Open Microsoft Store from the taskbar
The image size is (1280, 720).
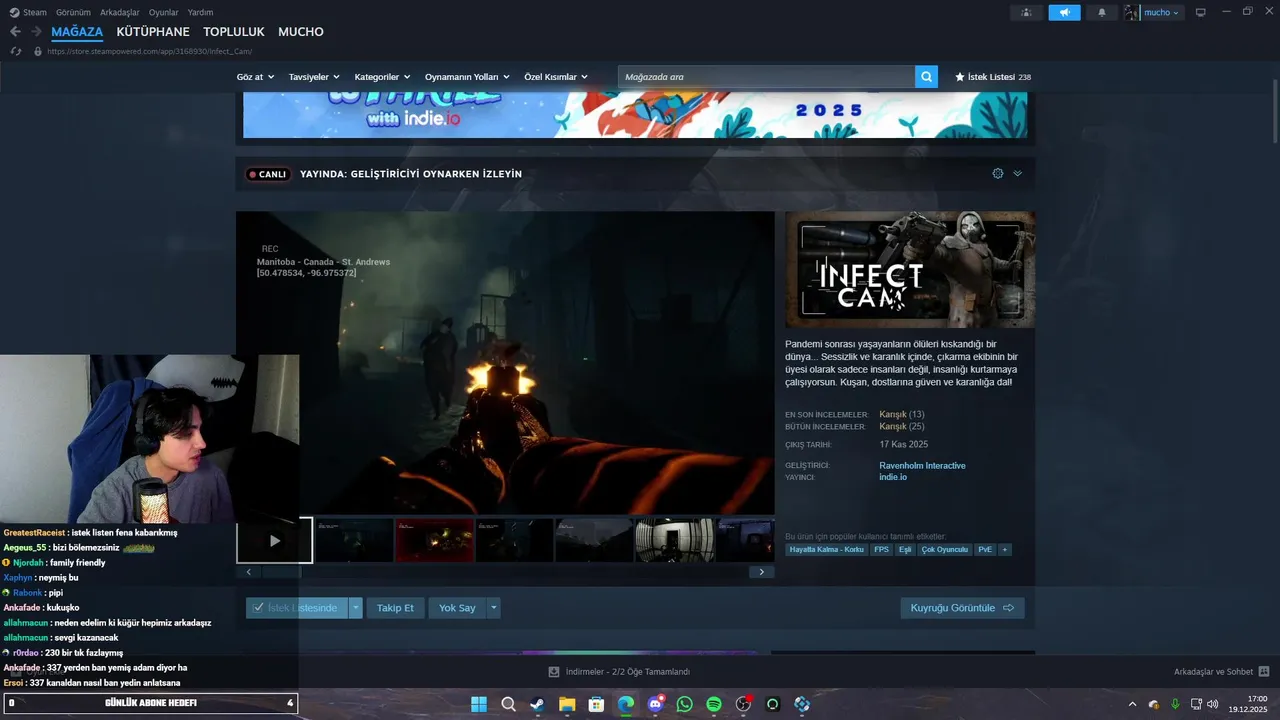point(596,704)
